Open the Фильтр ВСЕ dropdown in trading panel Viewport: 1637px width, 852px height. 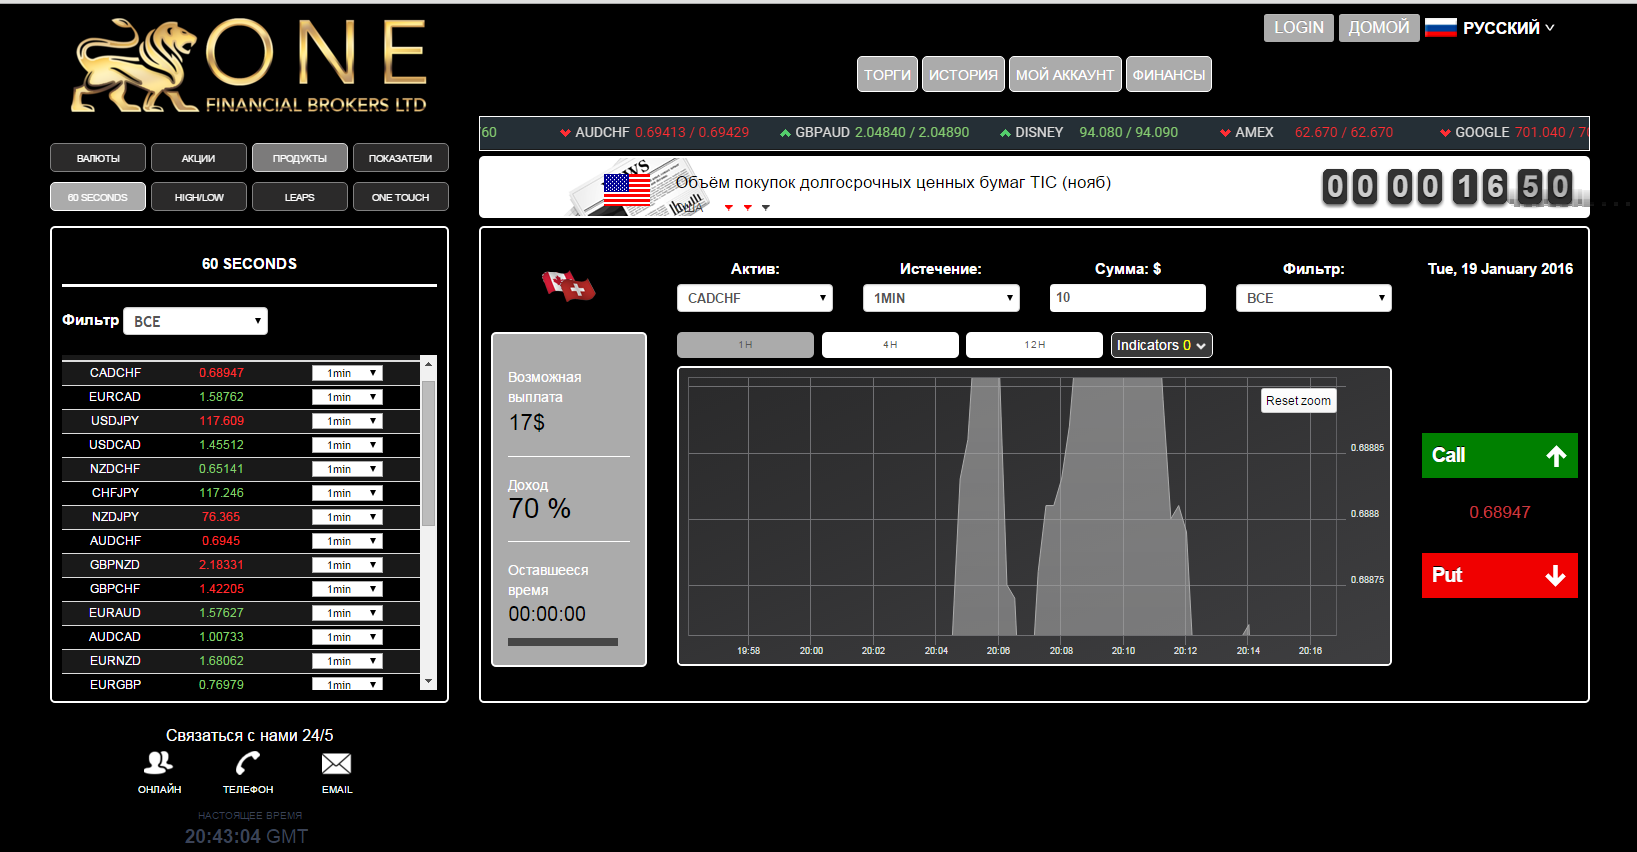pyautogui.click(x=1314, y=298)
